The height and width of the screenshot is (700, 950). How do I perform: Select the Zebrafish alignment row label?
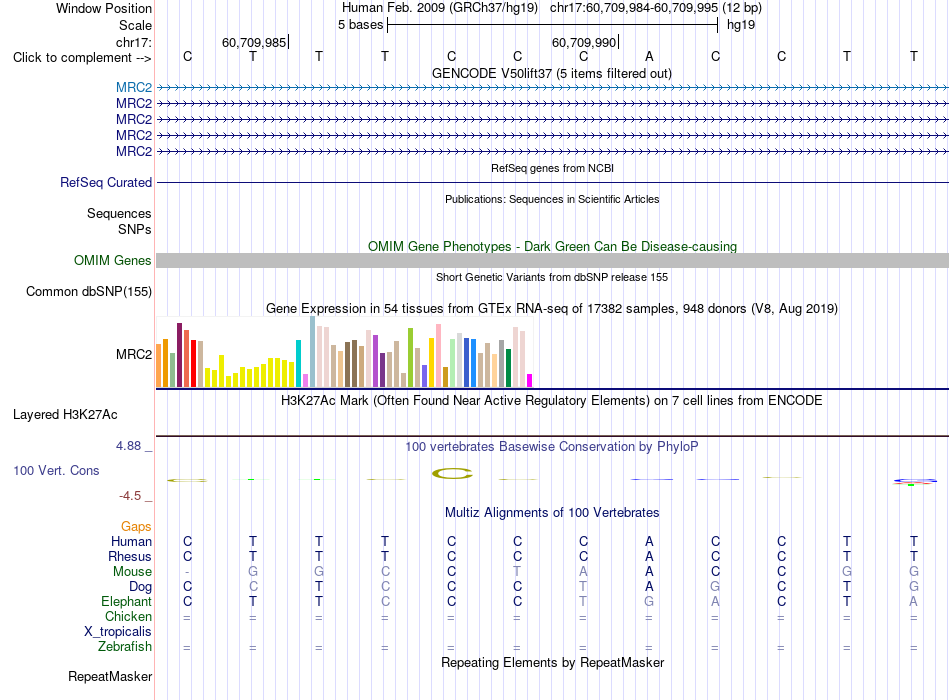125,647
